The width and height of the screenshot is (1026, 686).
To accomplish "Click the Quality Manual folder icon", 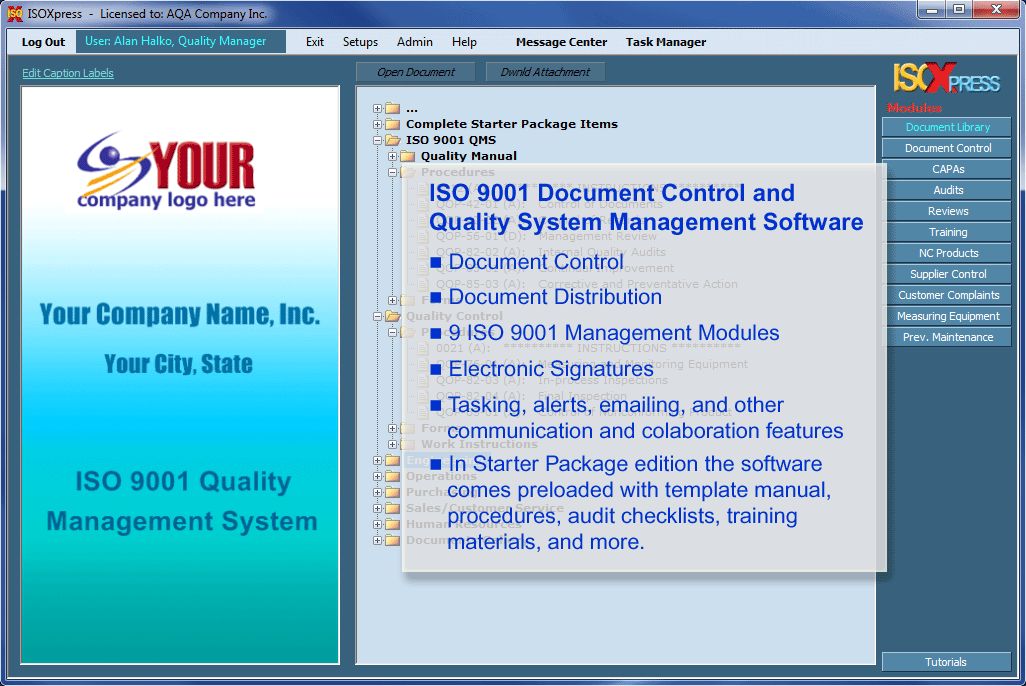I will (406, 156).
